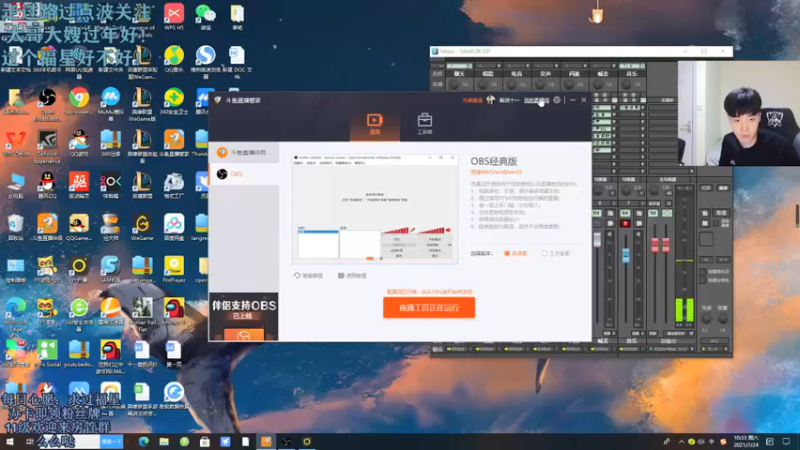The image size is (800, 450).
Task: Open the dropdown above the 电音 channel in Mixer
Action: (x=516, y=66)
